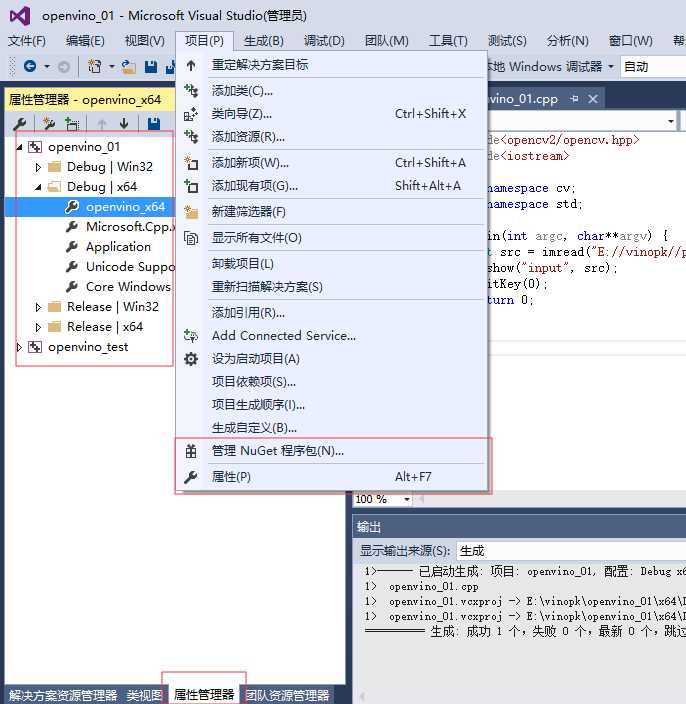
Task: Click the navigate forward arrow icon
Action: pyautogui.click(x=64, y=67)
